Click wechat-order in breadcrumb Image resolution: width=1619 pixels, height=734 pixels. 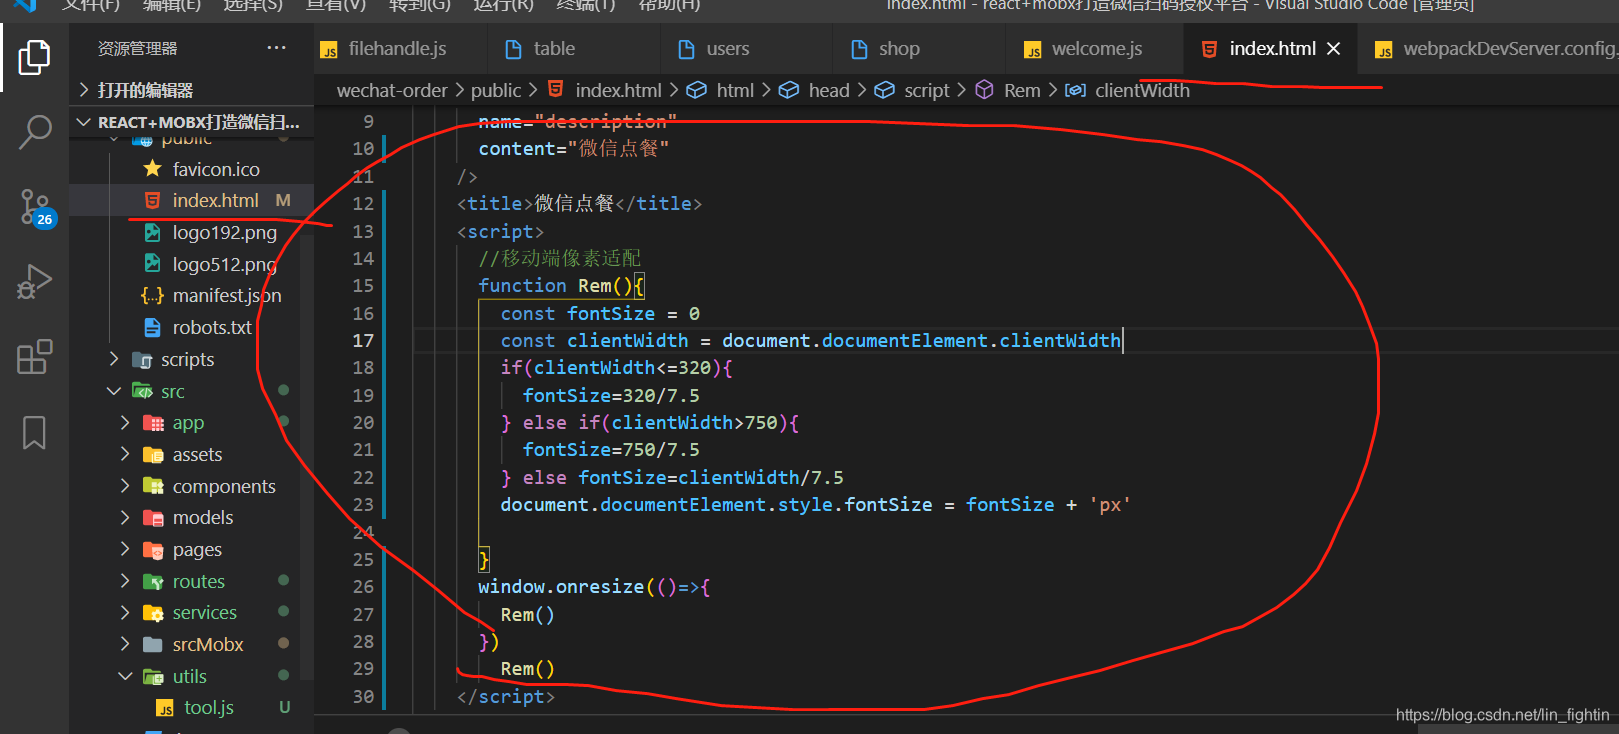pos(392,90)
